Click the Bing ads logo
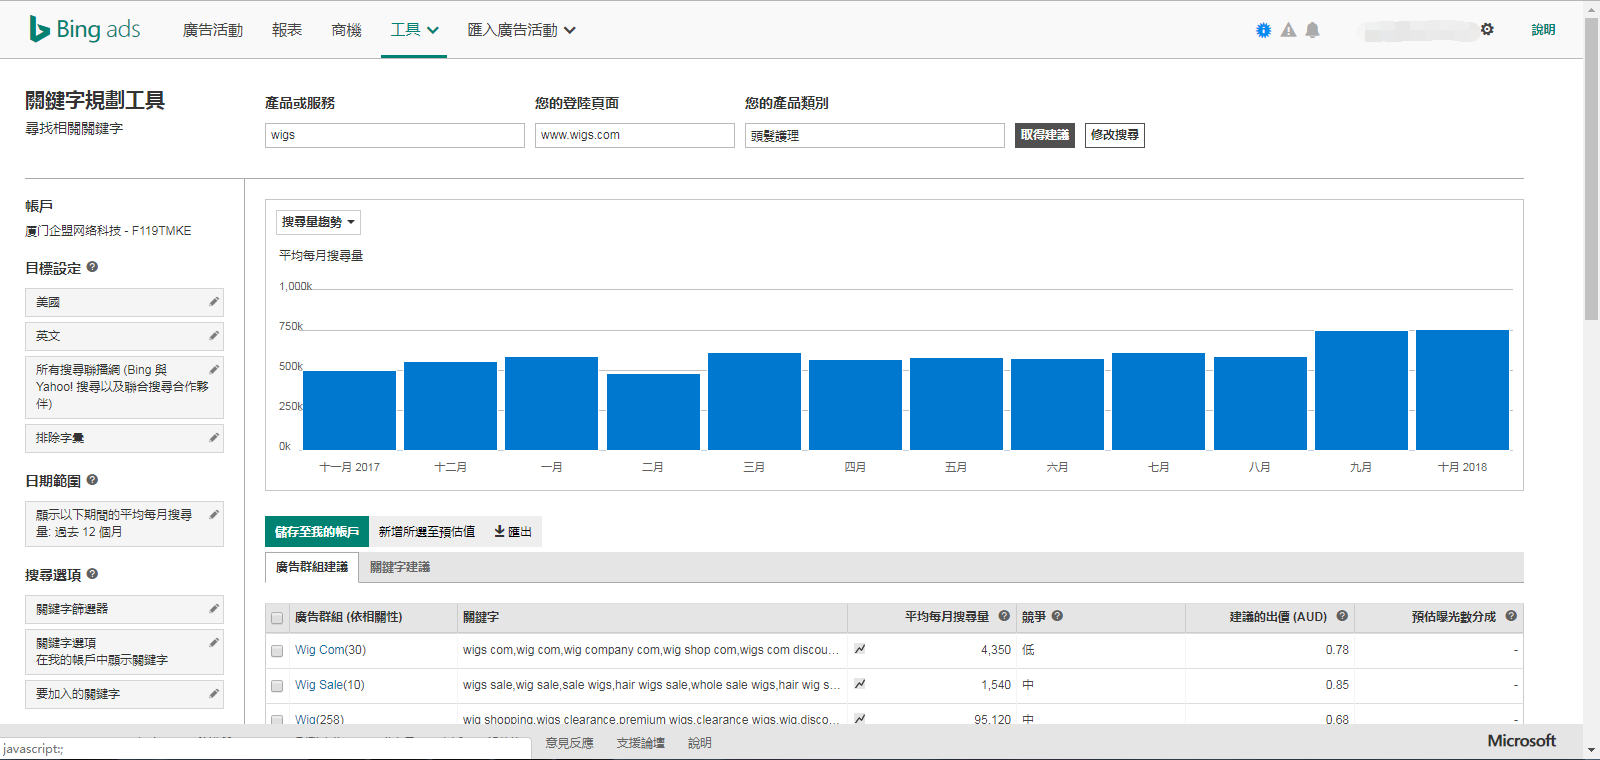This screenshot has width=1600, height=760. (85, 29)
